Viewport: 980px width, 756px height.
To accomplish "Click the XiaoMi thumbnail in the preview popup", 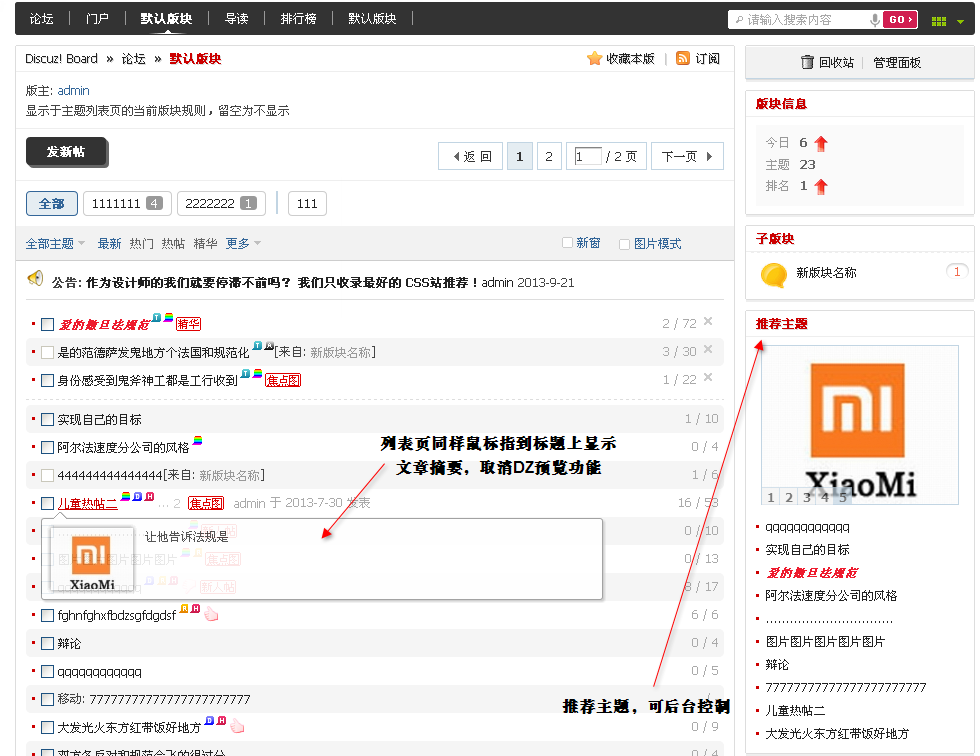I will point(92,561).
